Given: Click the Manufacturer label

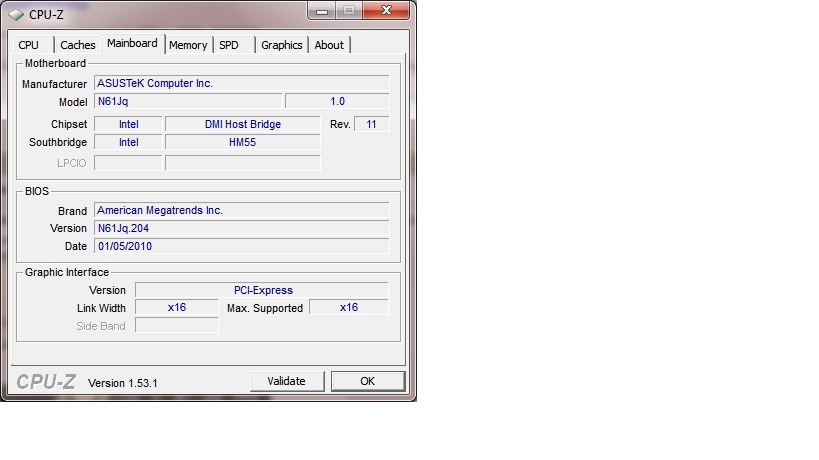Looking at the screenshot, I should point(54,84).
